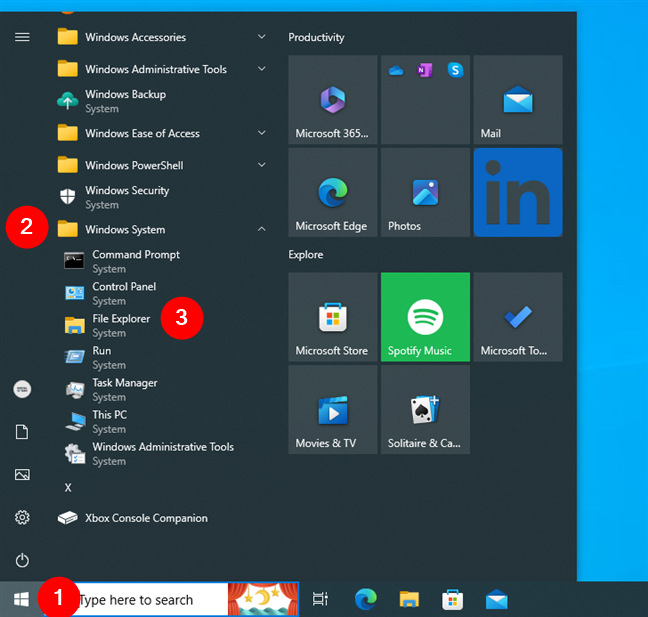This screenshot has width=648, height=617.
Task: Expand the Windows Ease of Access folder
Action: [x=162, y=133]
